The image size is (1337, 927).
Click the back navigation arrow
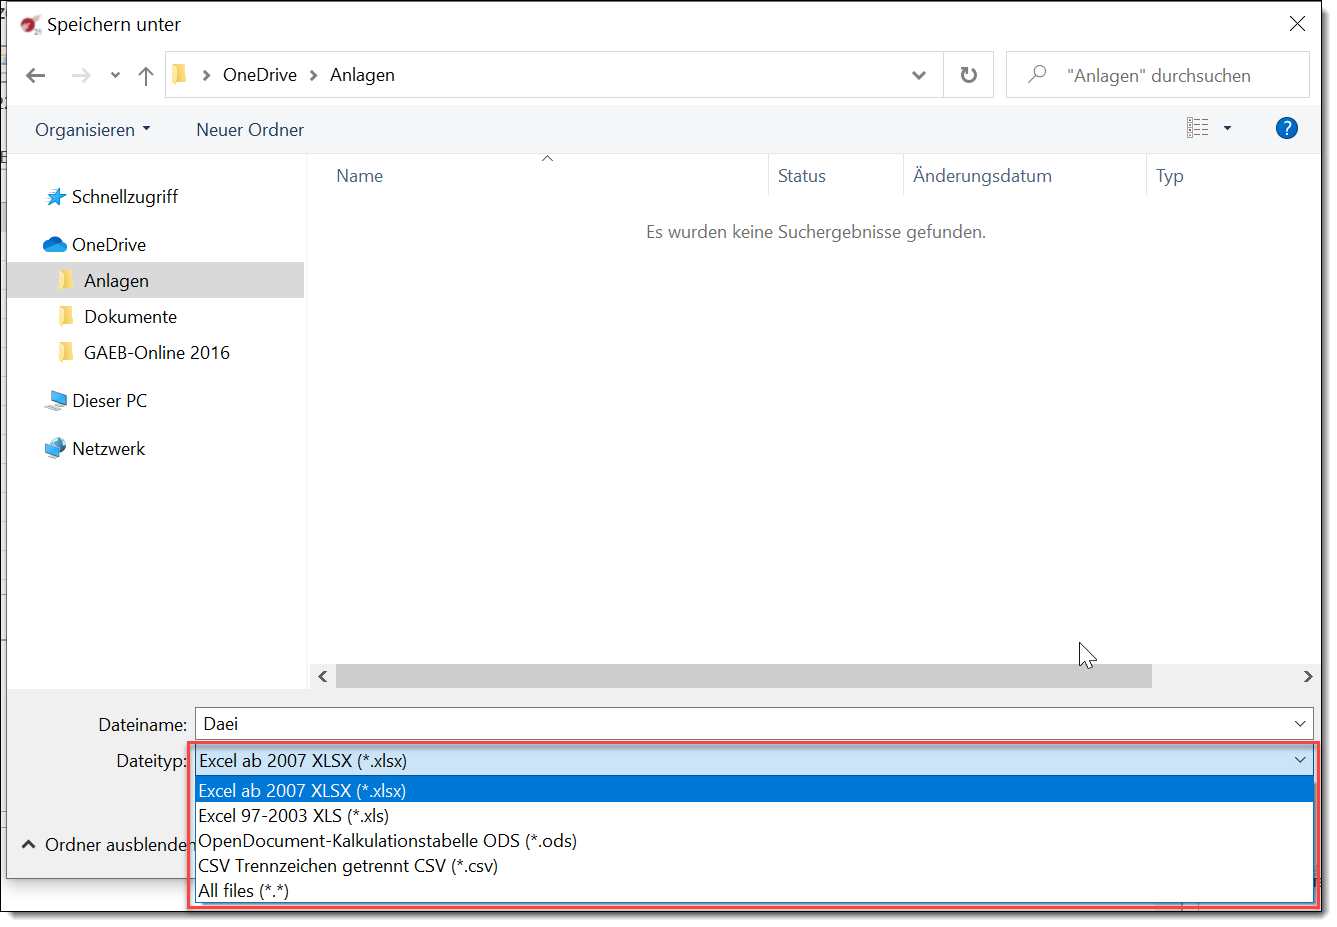36,76
